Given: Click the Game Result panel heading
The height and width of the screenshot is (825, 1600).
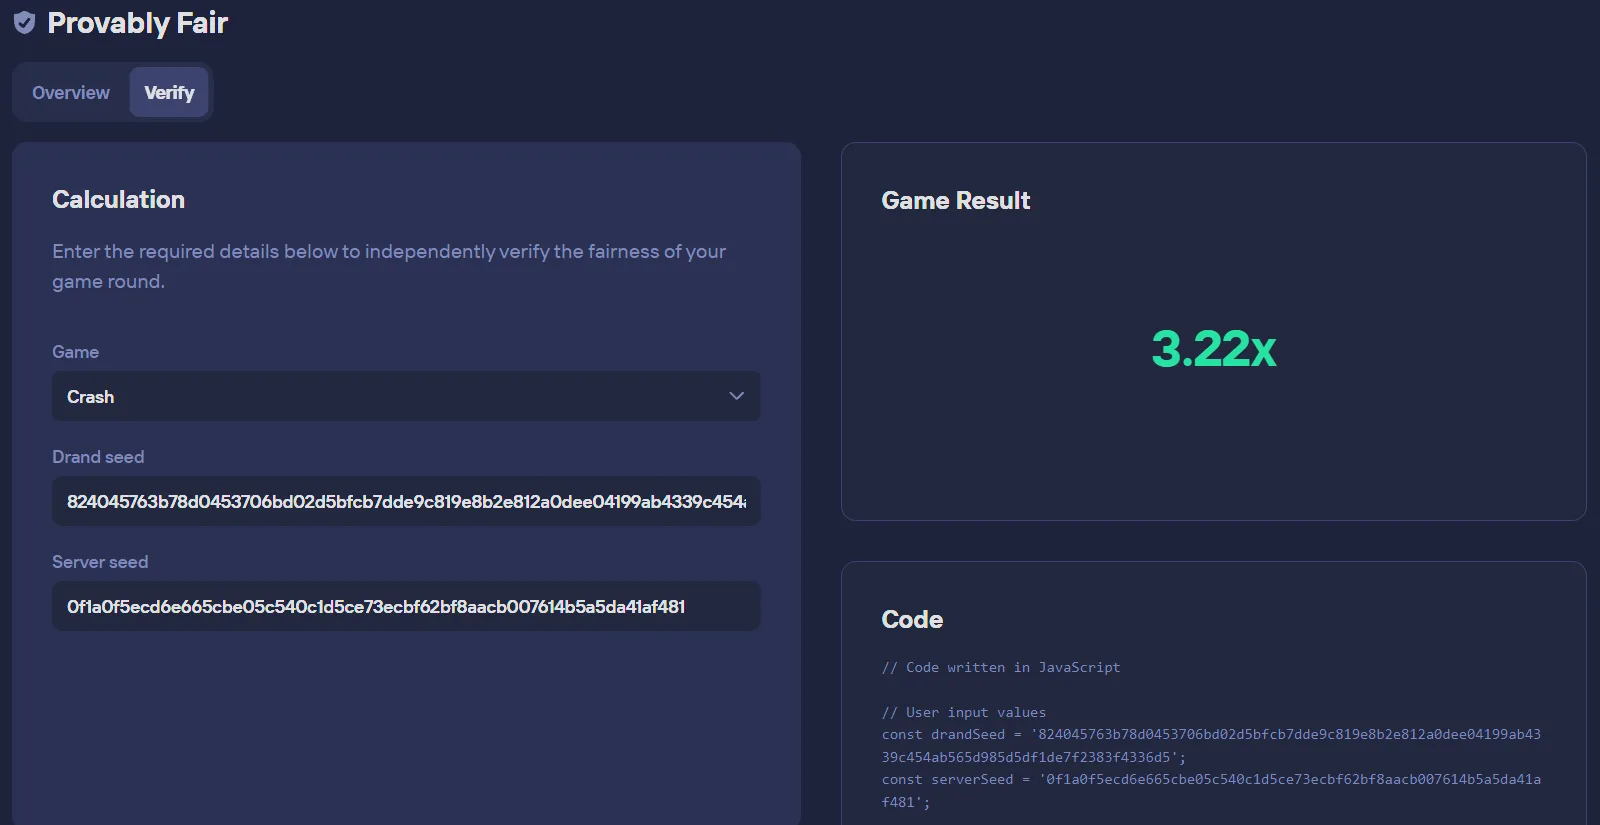Looking at the screenshot, I should pos(956,201).
